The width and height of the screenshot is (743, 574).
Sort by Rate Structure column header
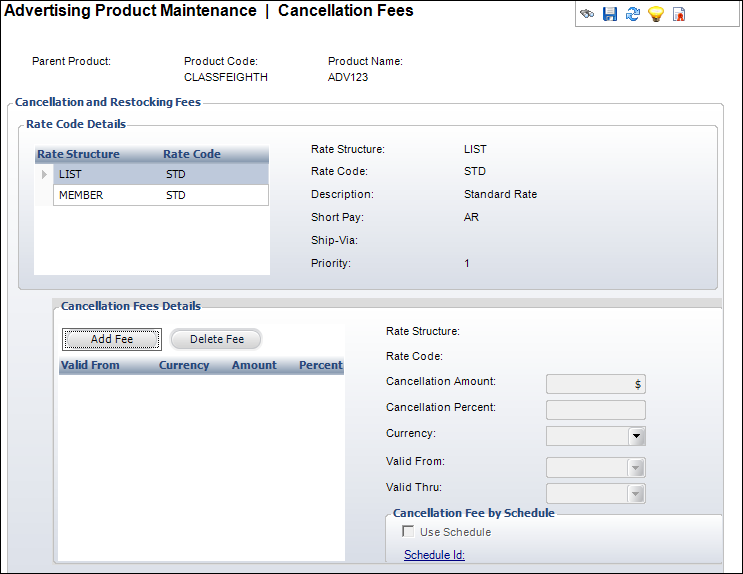[78, 154]
